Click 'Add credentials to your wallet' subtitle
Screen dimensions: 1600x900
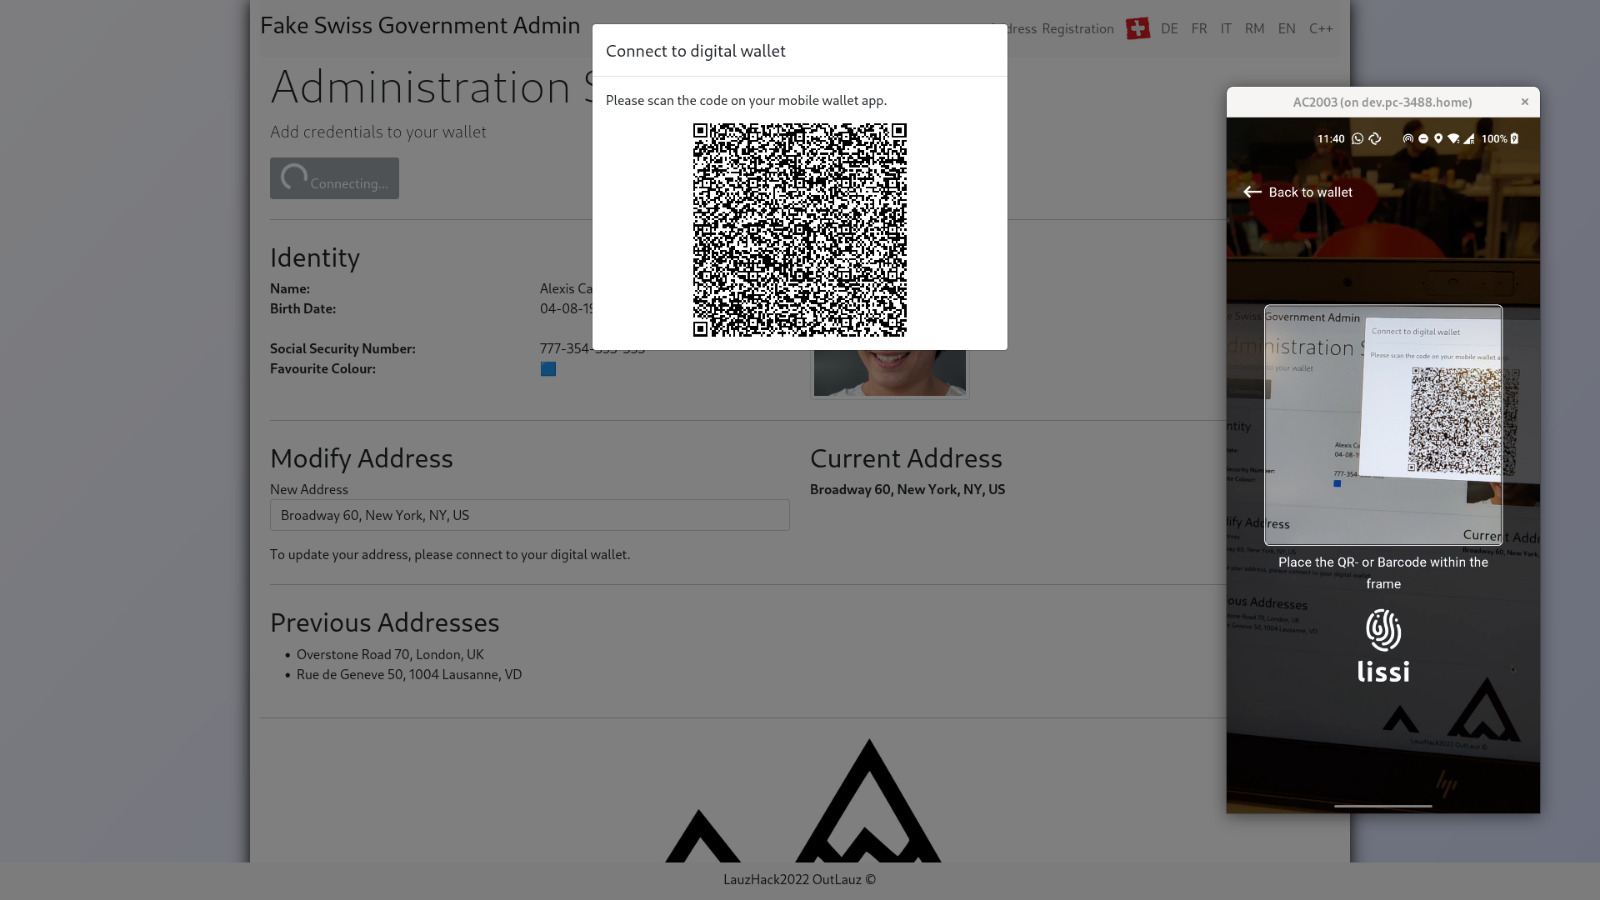(x=378, y=132)
